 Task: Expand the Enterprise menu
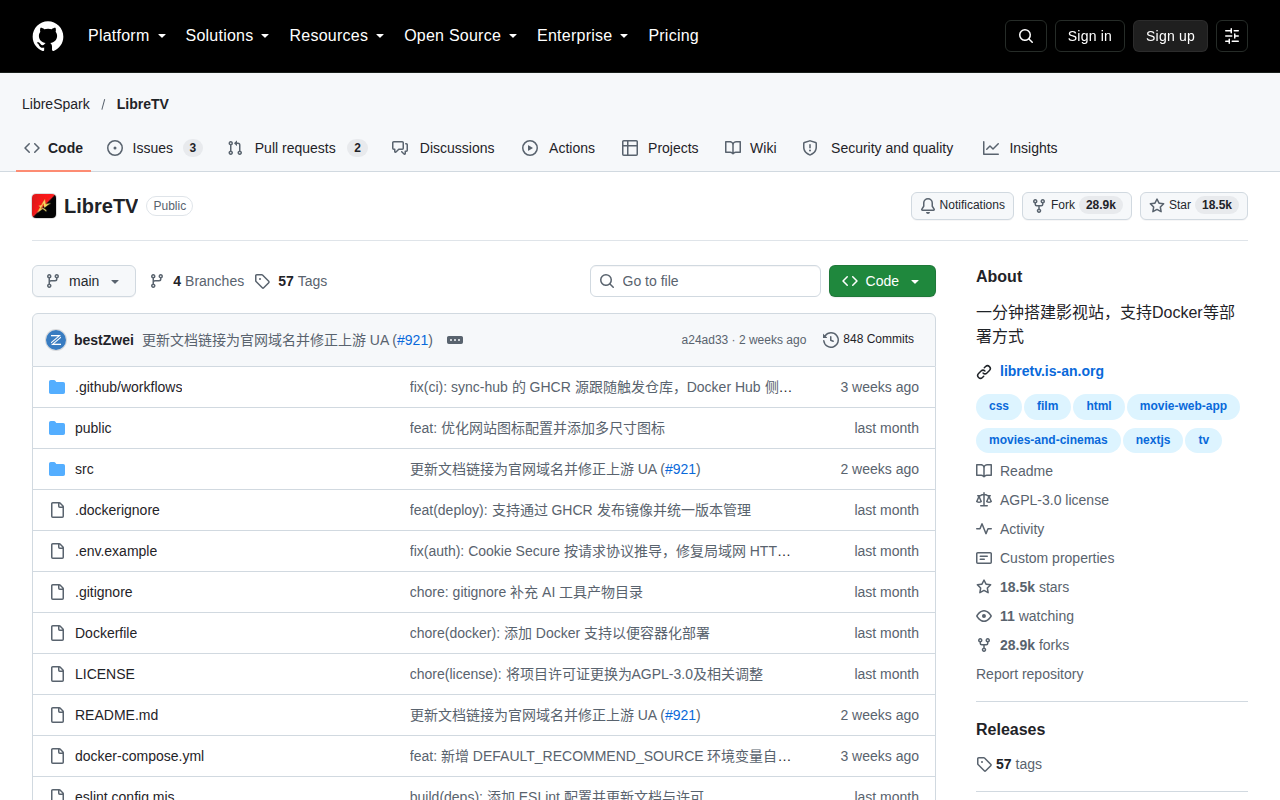(x=583, y=36)
